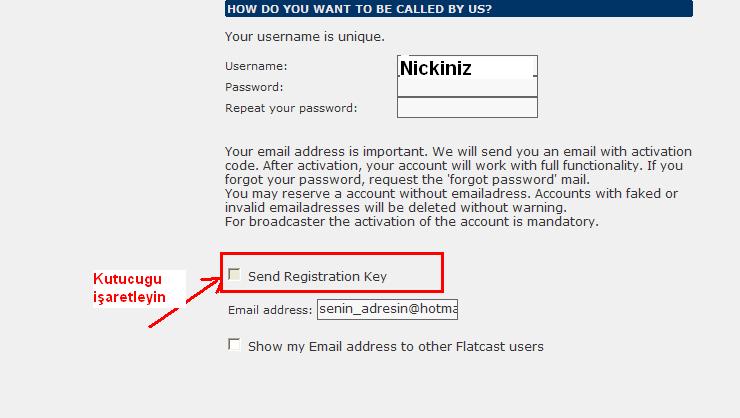Click the "Repeat your password:" label
Viewport: 740px width, 418px height.
coord(291,108)
